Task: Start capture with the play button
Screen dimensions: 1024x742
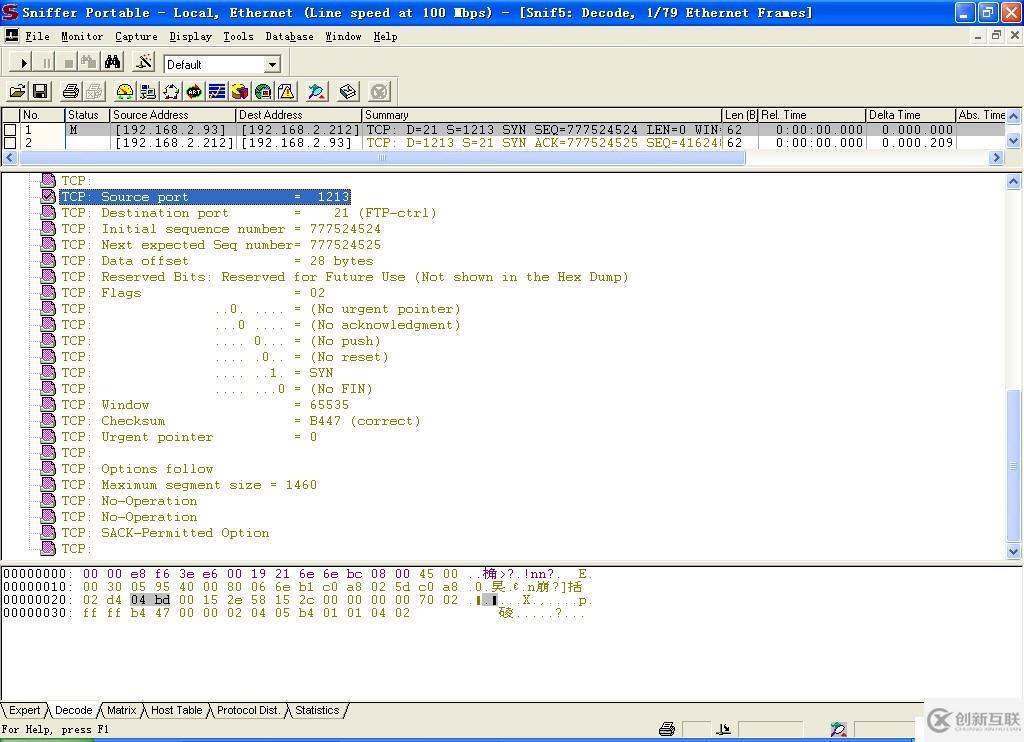Action: tap(24, 63)
